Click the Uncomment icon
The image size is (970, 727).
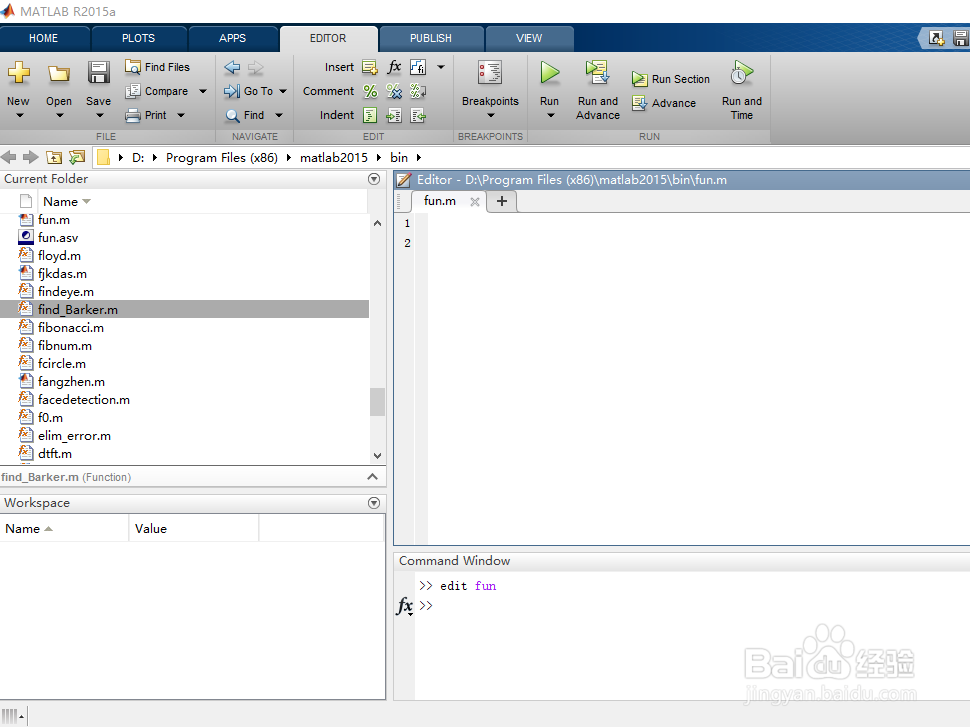tap(394, 91)
